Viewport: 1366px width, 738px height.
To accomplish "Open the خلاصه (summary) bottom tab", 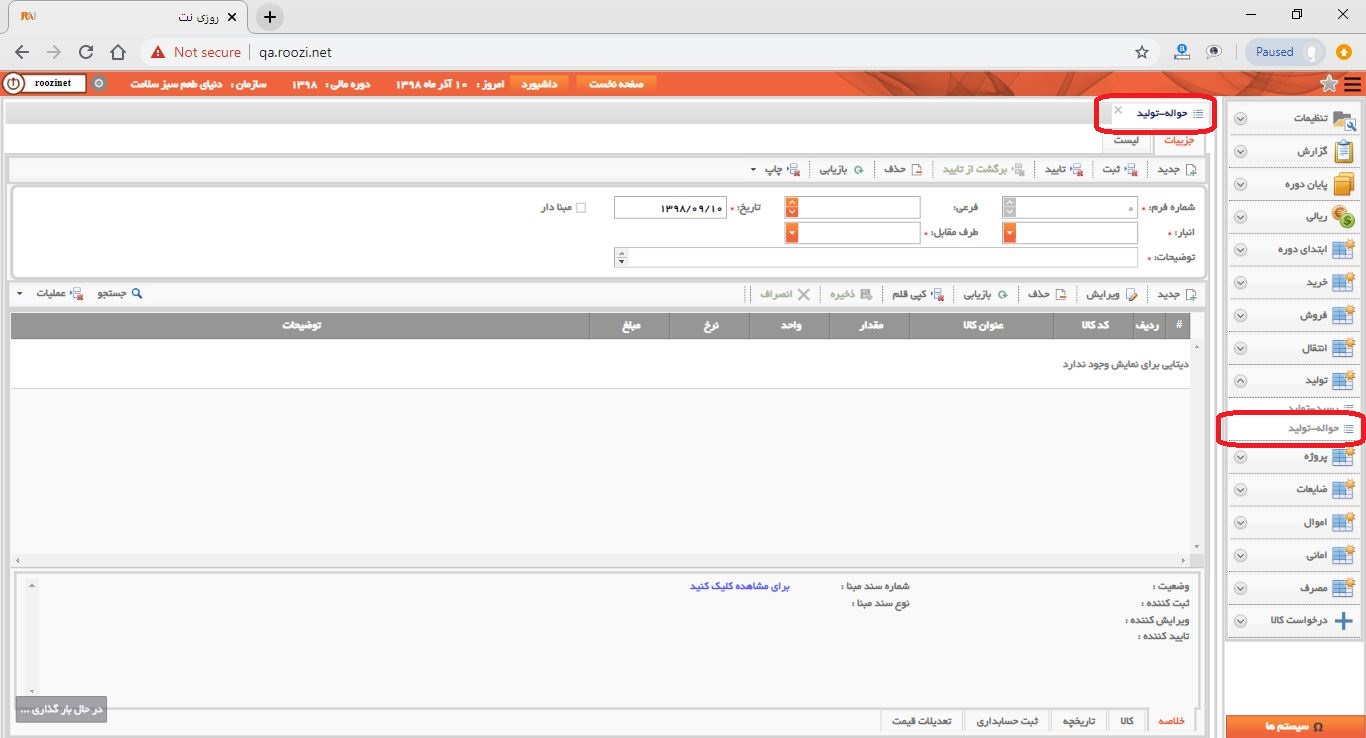I will (x=1171, y=721).
